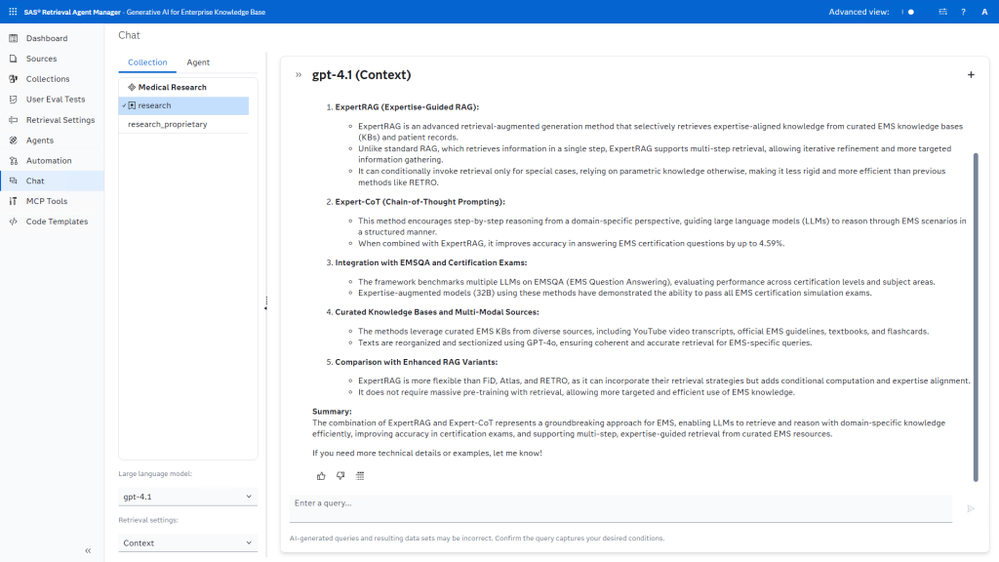Open the applications grid menu icon
The image size is (999, 562).
coord(13,11)
